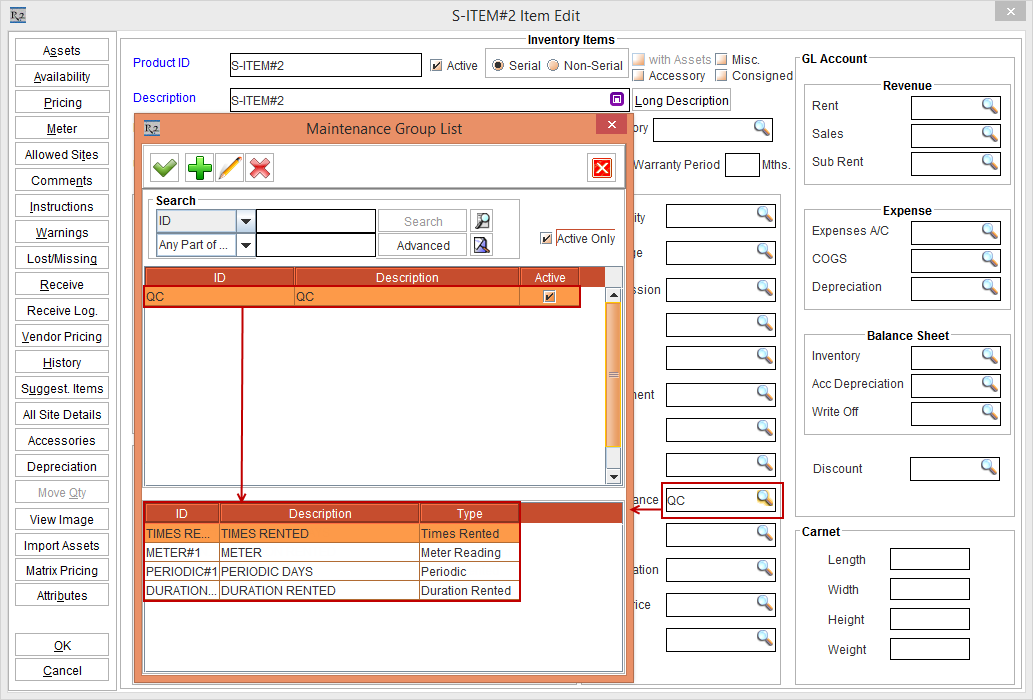Open the Pricing side menu item
This screenshot has height=700, width=1033.
(x=62, y=103)
